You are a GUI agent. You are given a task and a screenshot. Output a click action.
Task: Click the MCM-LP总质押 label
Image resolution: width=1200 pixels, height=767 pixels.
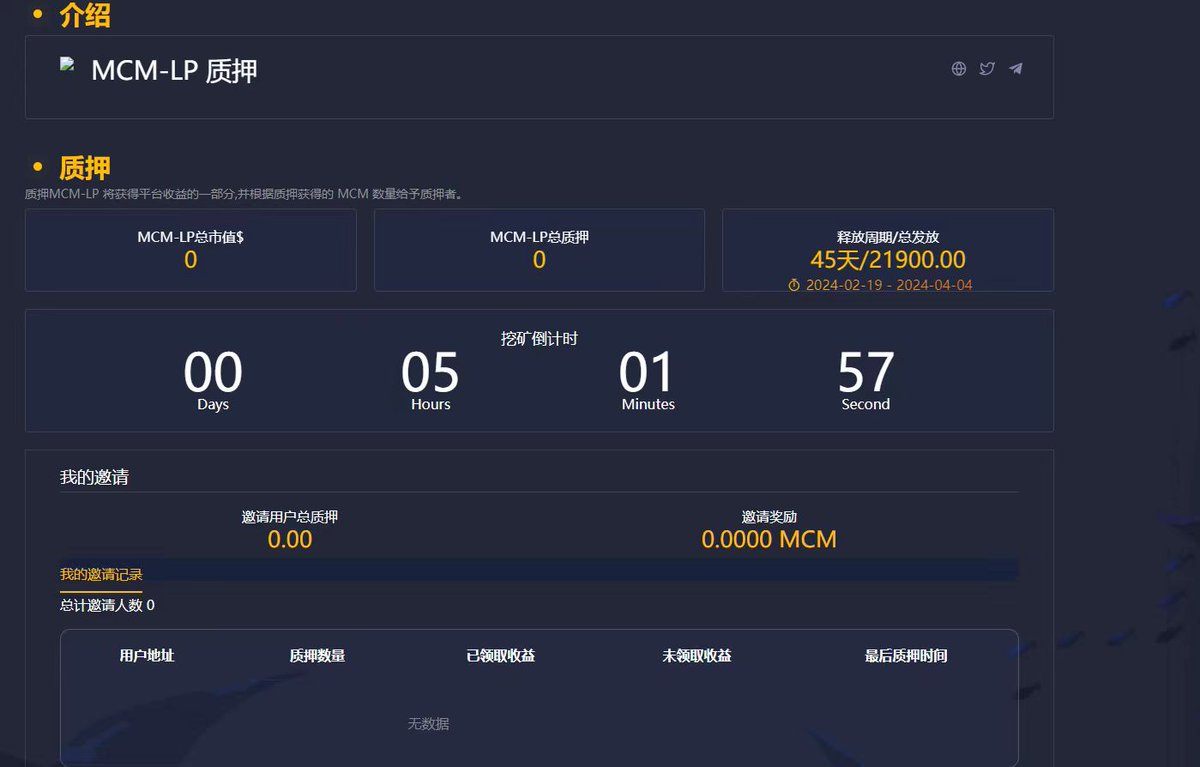click(539, 237)
